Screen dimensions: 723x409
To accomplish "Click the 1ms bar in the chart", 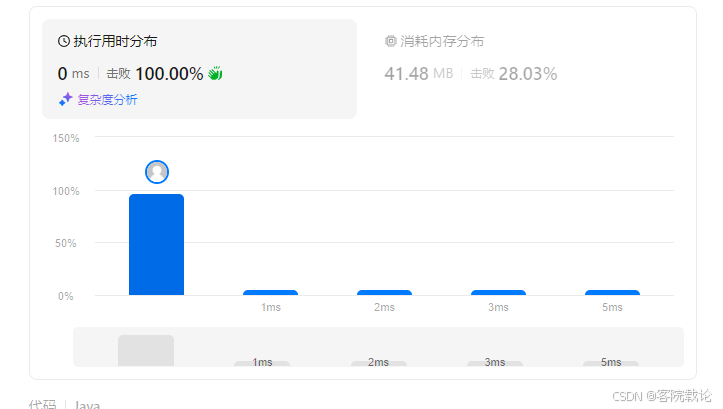I will (x=270, y=292).
